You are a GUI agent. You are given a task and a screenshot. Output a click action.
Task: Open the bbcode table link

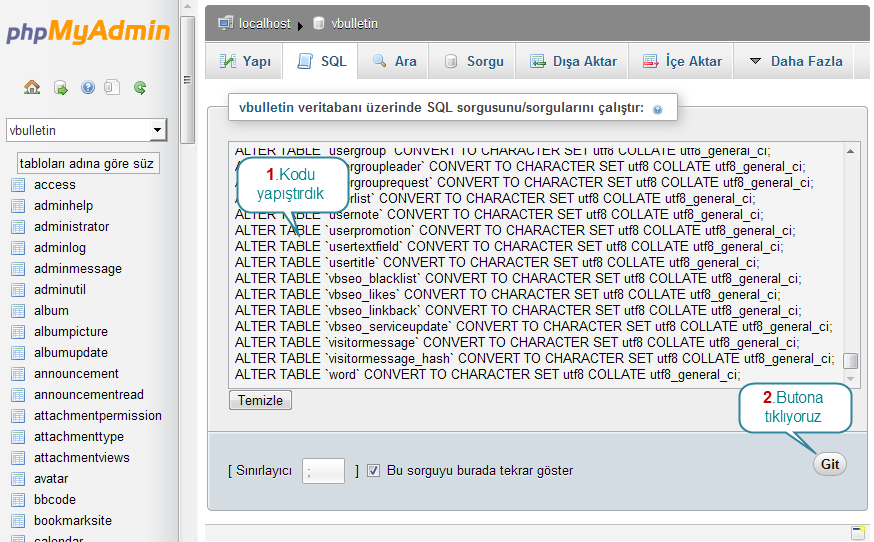[x=55, y=500]
